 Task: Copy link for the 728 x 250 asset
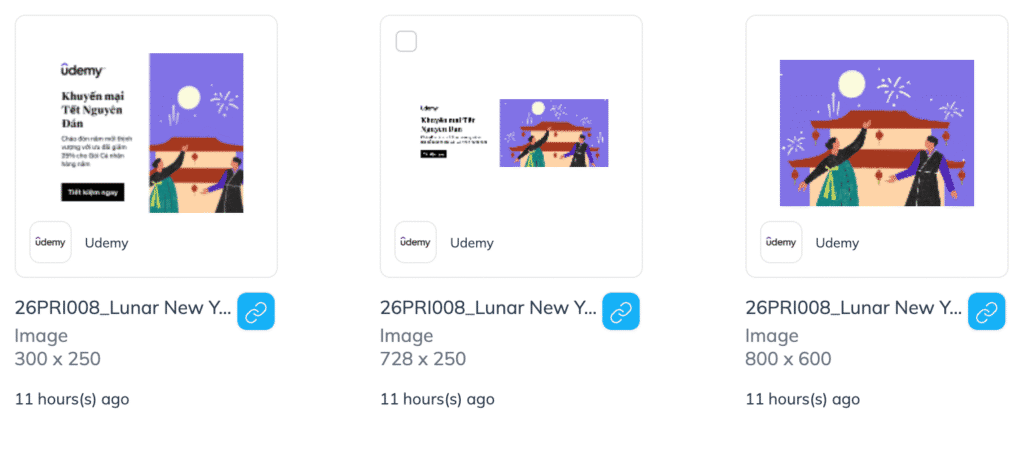click(x=621, y=312)
